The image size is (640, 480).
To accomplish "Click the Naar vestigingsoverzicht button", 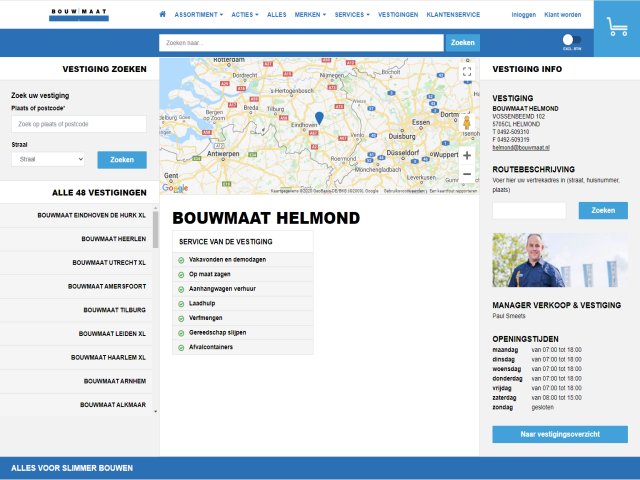I will click(x=560, y=434).
